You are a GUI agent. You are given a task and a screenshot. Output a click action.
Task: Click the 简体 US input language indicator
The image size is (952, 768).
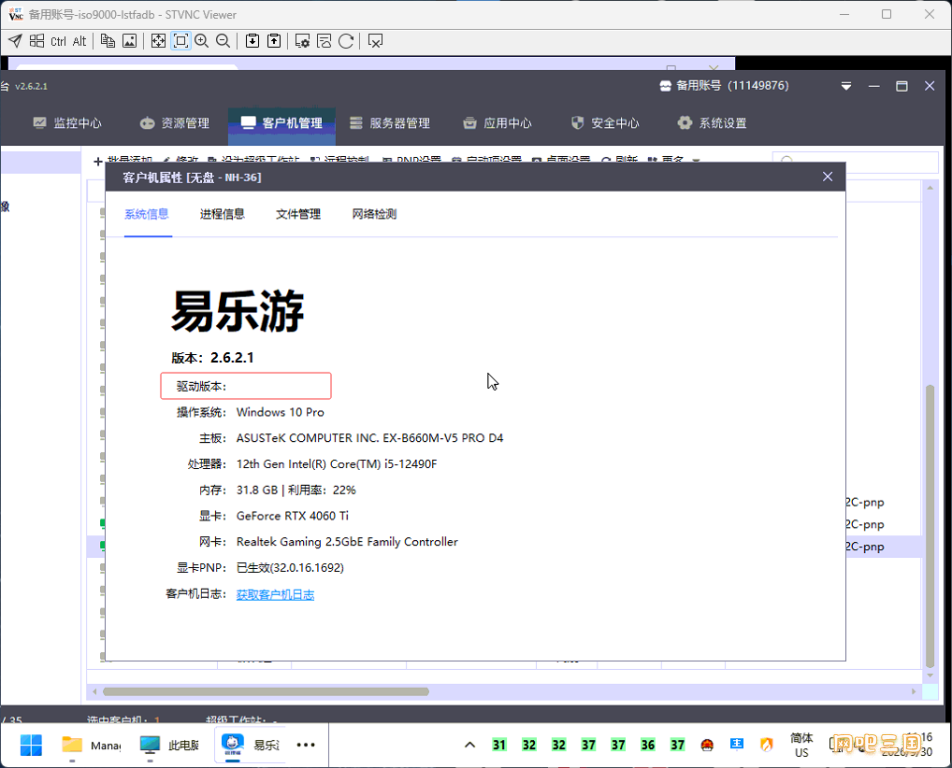pyautogui.click(x=801, y=745)
